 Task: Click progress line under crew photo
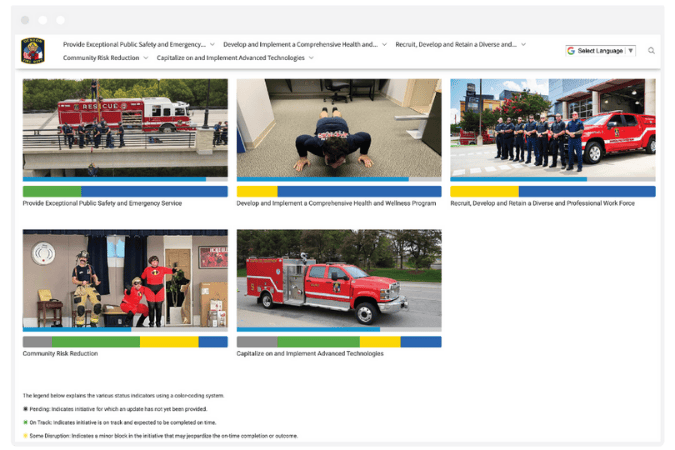[553, 179]
